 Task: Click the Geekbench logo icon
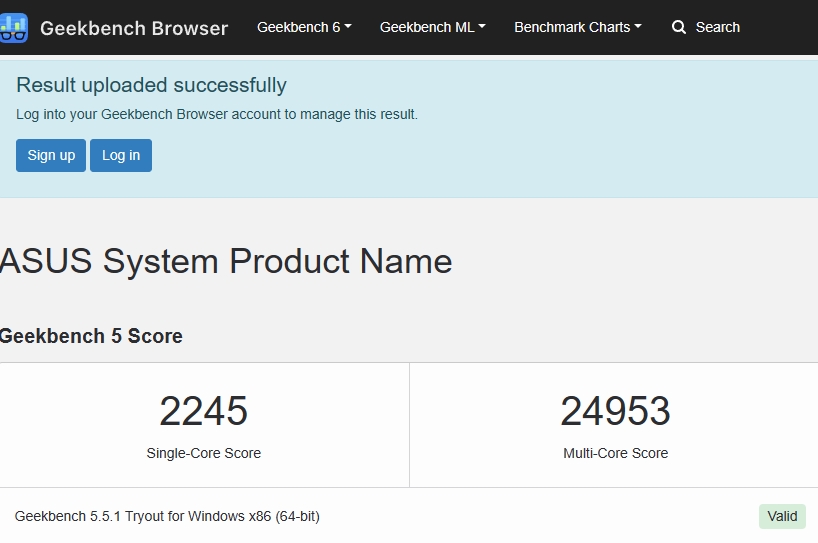click(x=14, y=28)
